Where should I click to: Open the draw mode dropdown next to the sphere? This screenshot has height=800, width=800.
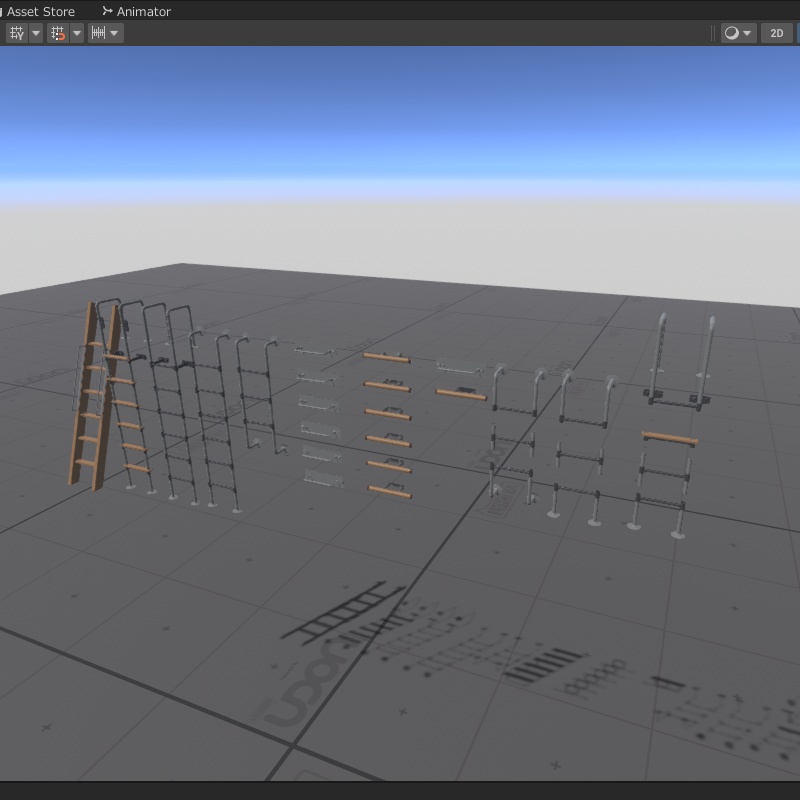747,33
